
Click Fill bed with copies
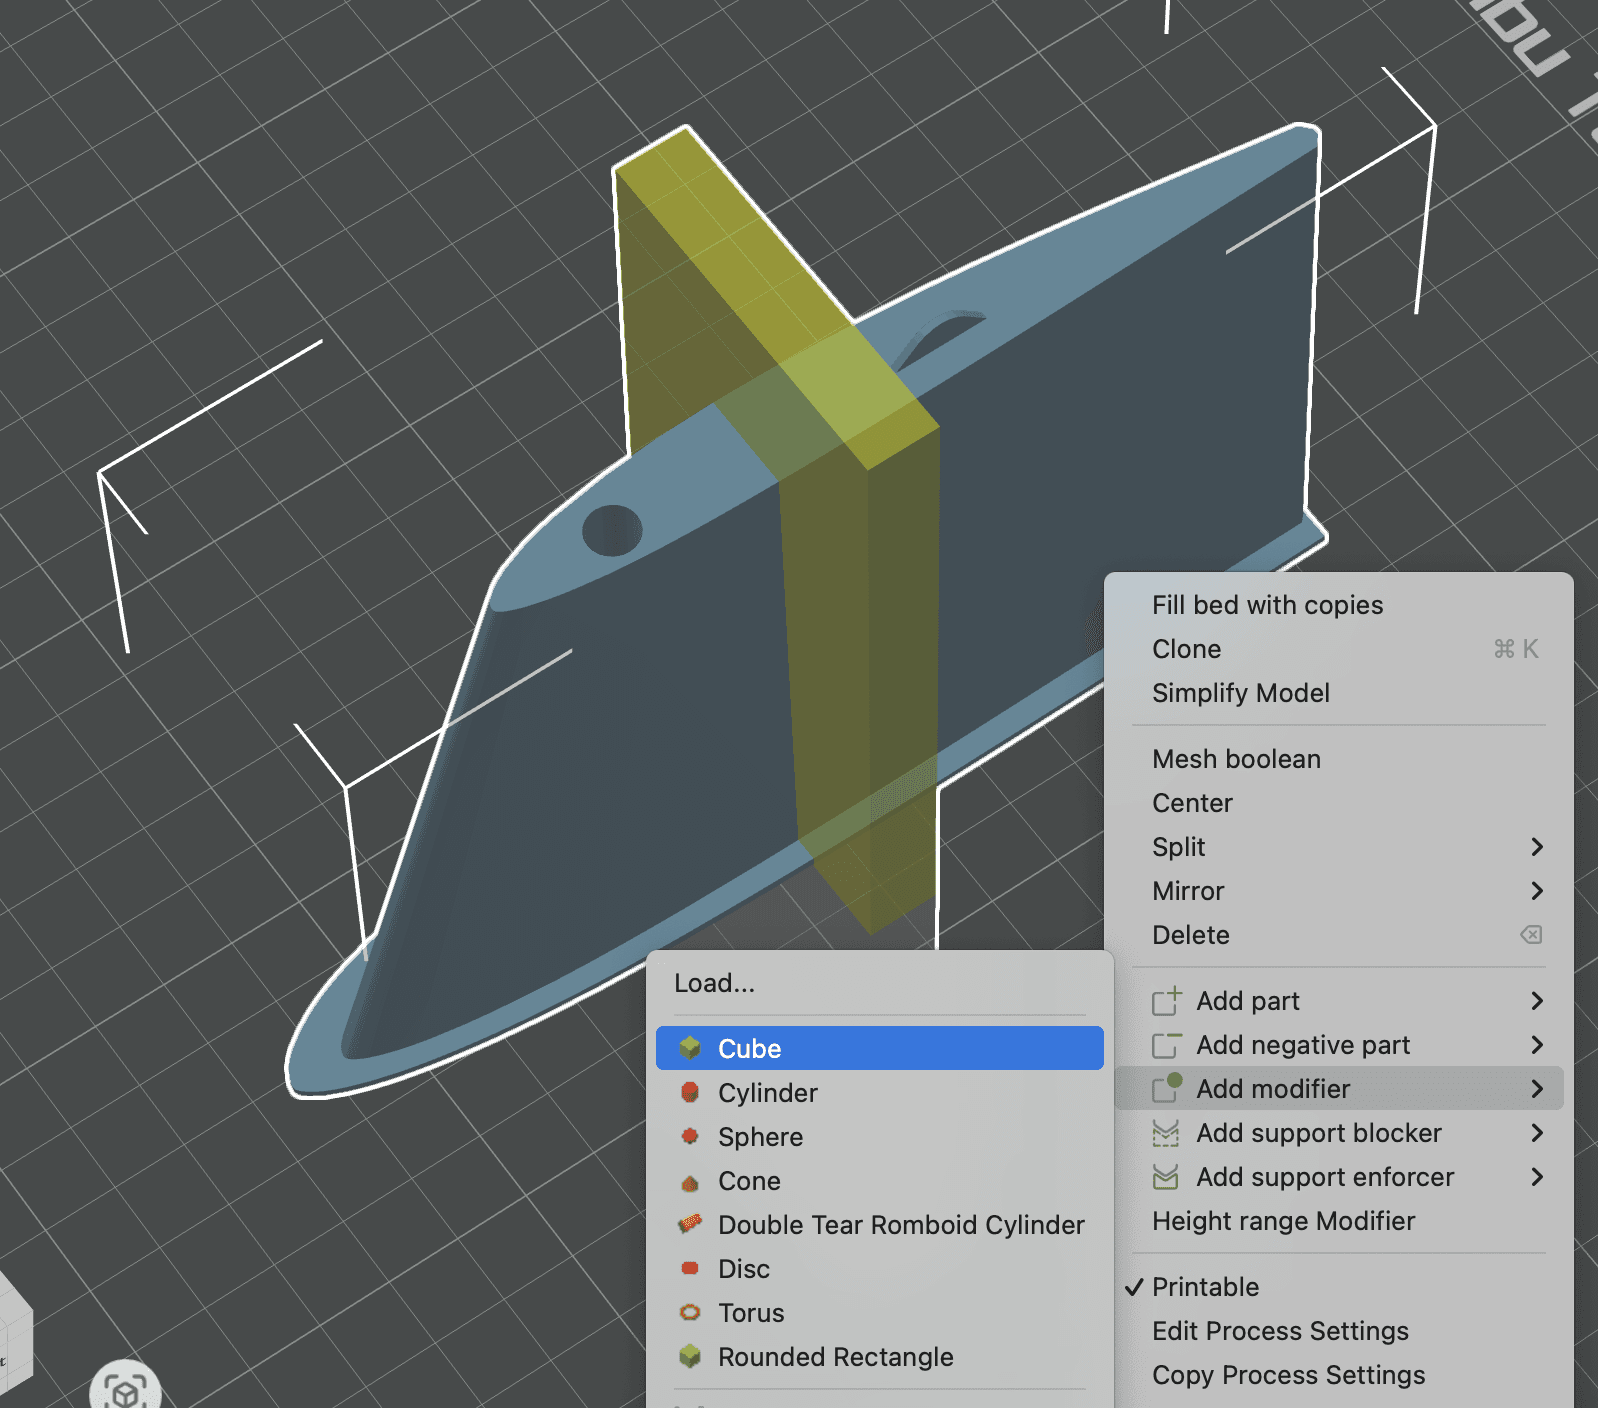[1339, 604]
